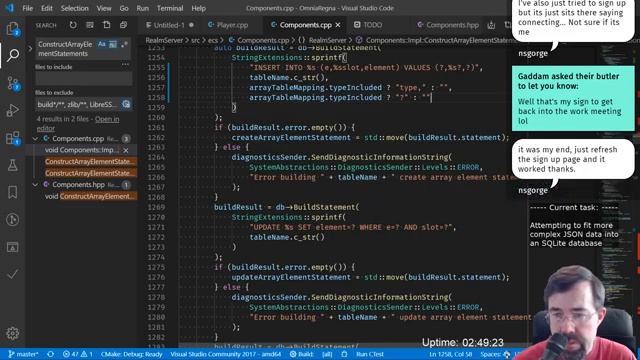Change the [all] build target
The width and height of the screenshot is (640, 360).
(327, 354)
